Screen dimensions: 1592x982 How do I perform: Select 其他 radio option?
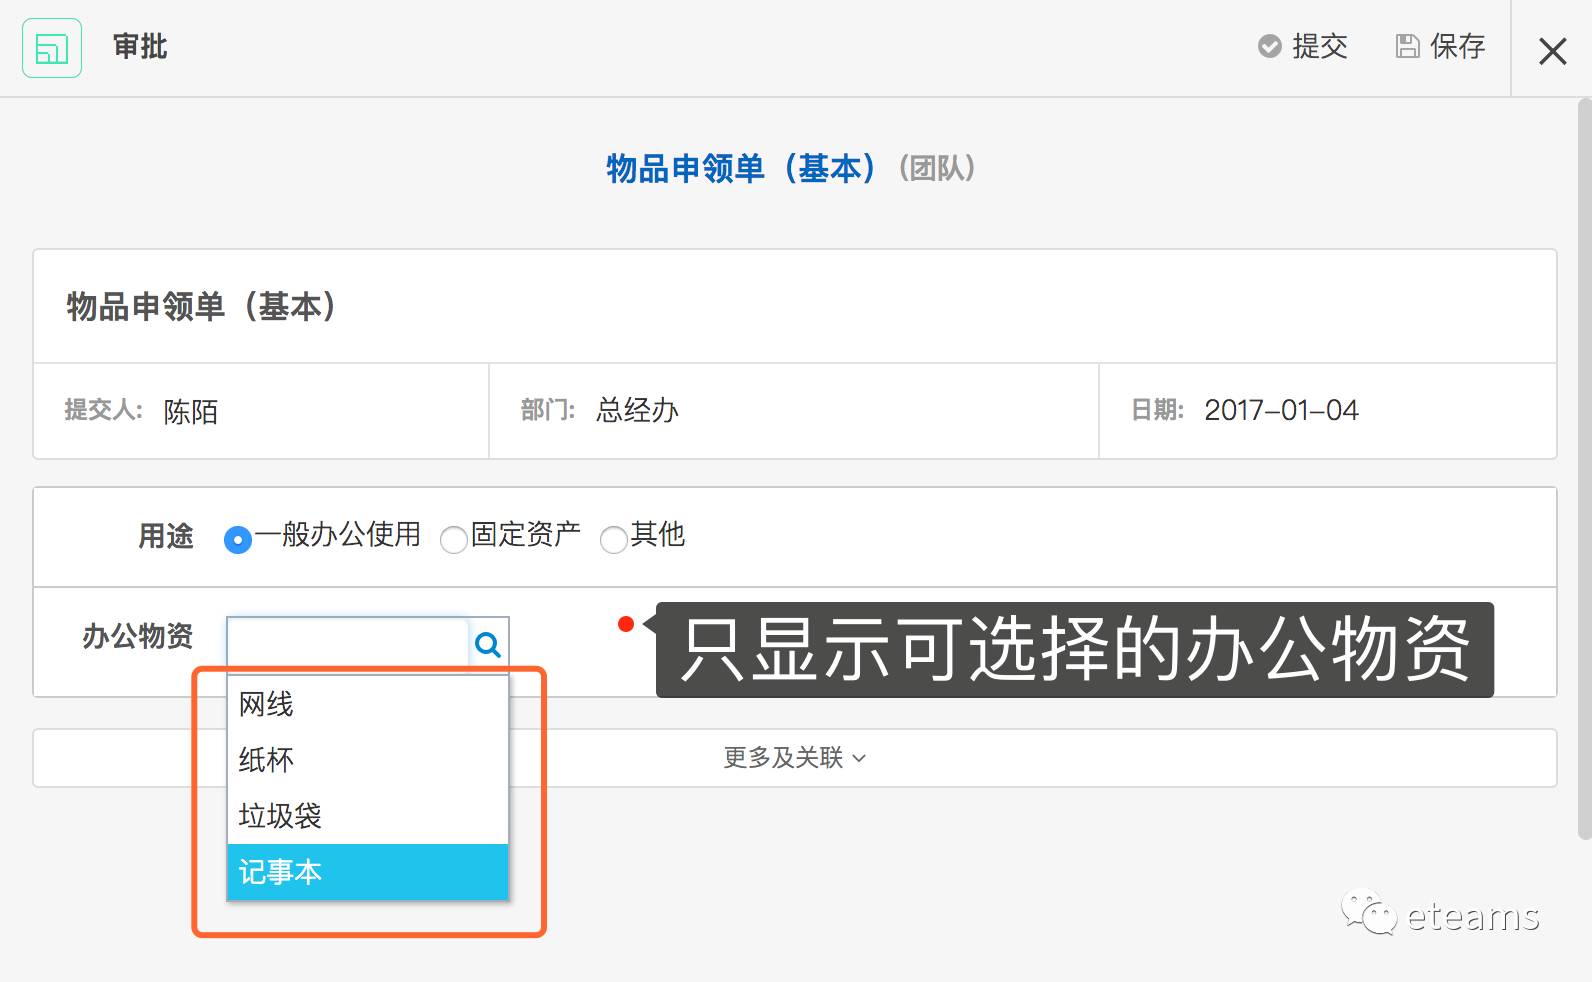point(614,540)
